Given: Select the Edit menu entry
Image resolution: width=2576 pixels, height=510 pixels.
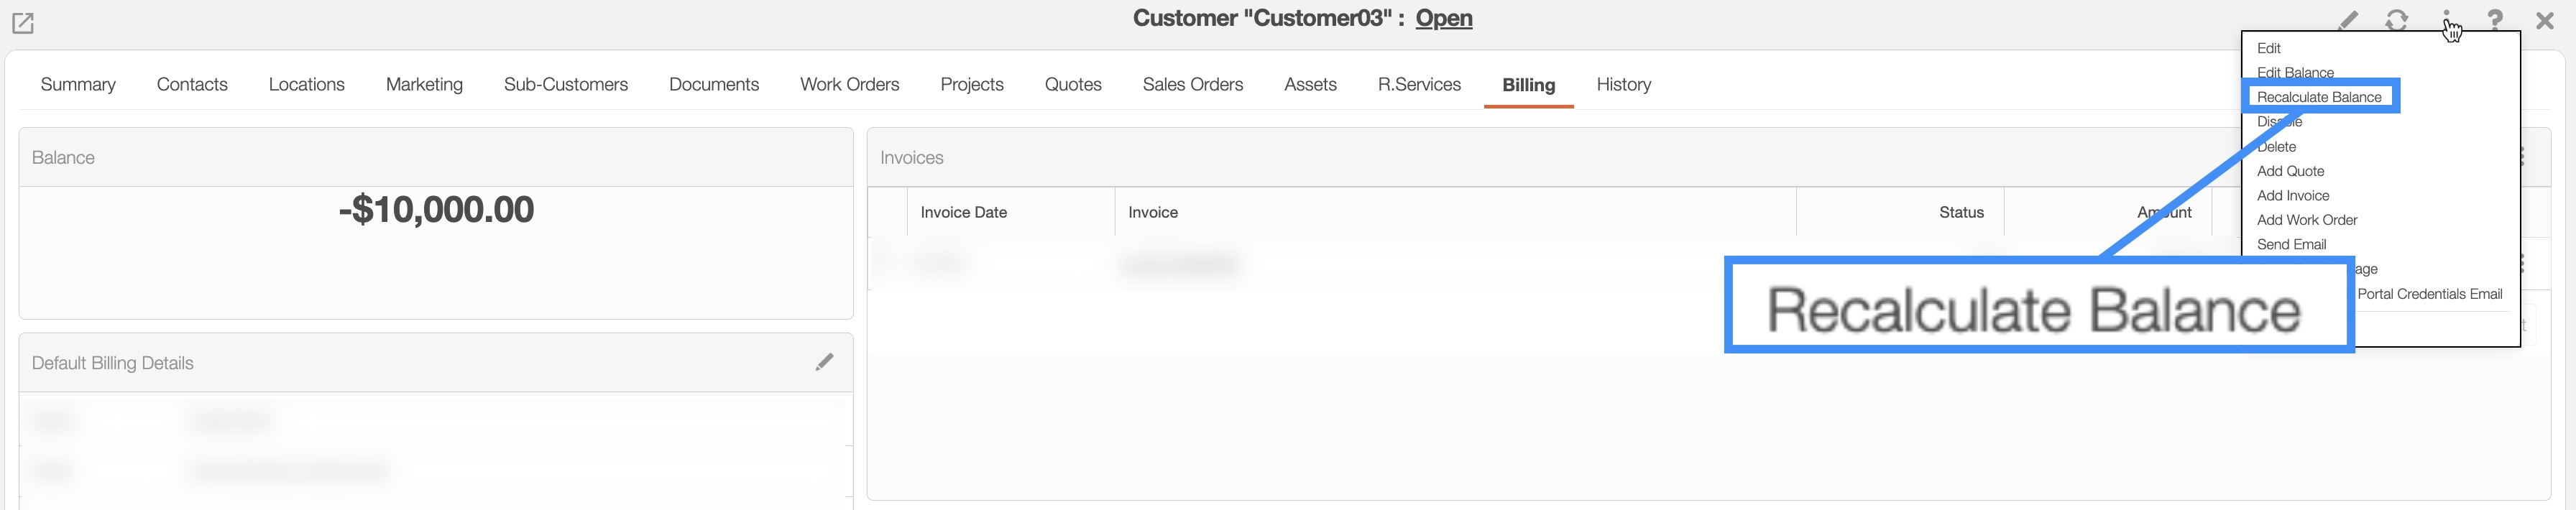Looking at the screenshot, I should click(x=2268, y=48).
